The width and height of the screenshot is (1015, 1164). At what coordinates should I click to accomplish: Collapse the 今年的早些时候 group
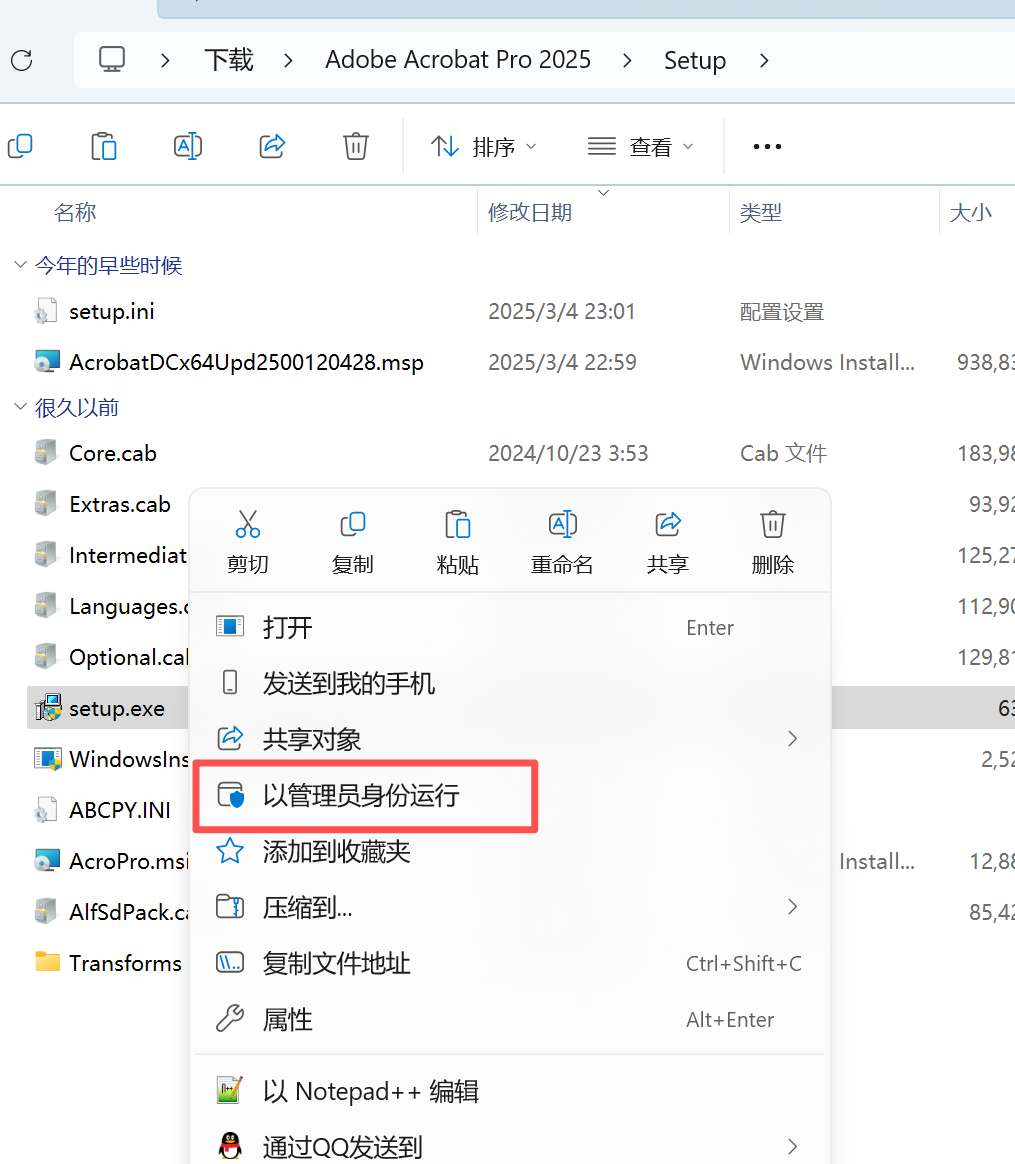click(21, 265)
